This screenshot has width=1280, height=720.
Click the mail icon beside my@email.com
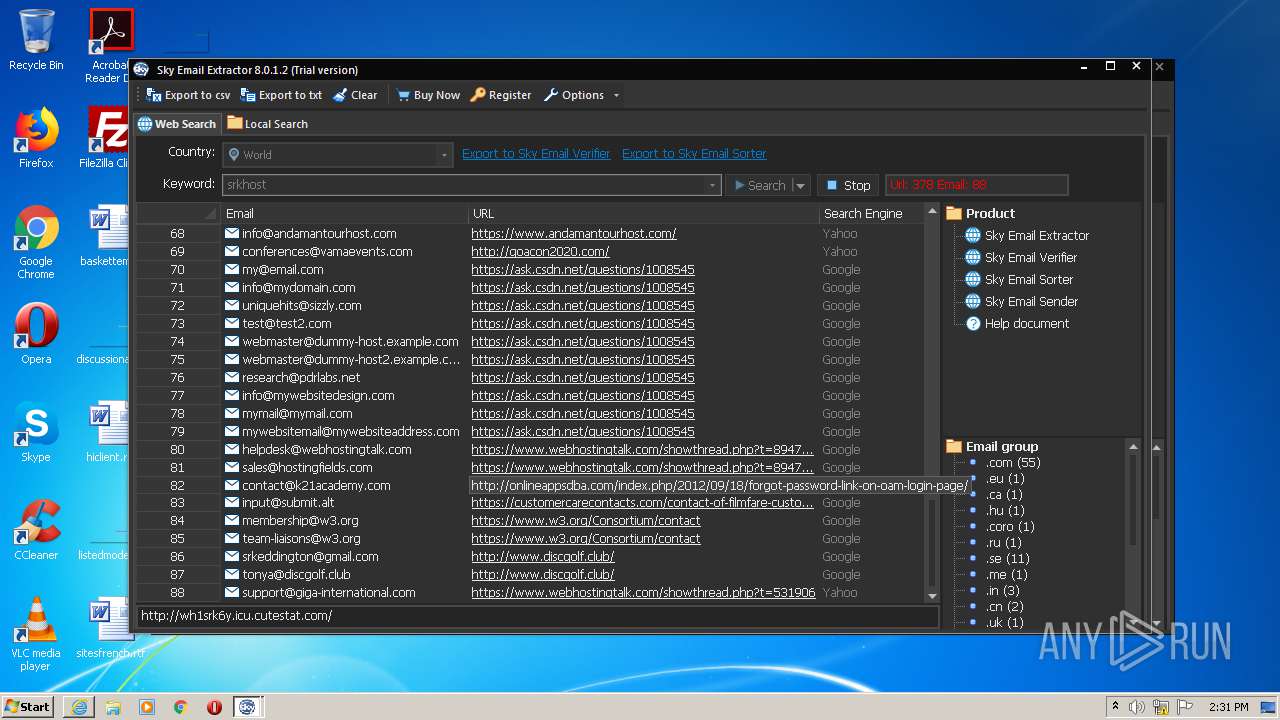pos(232,270)
